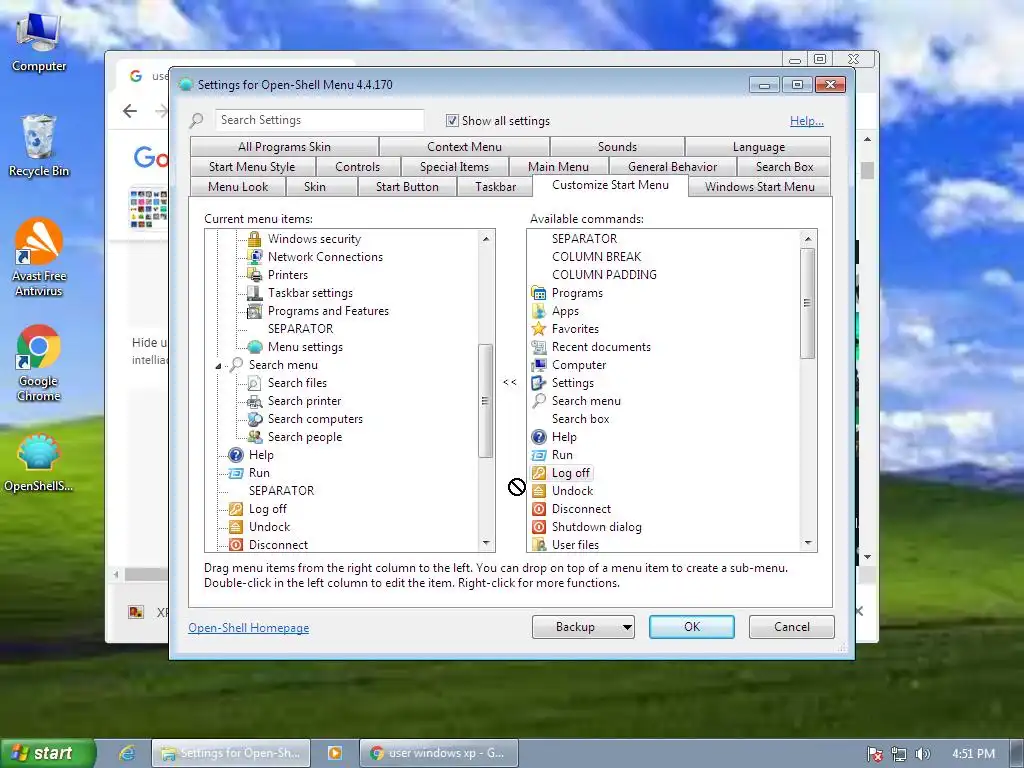
Task: Click the available commands scrollbar thumb
Action: point(808,303)
